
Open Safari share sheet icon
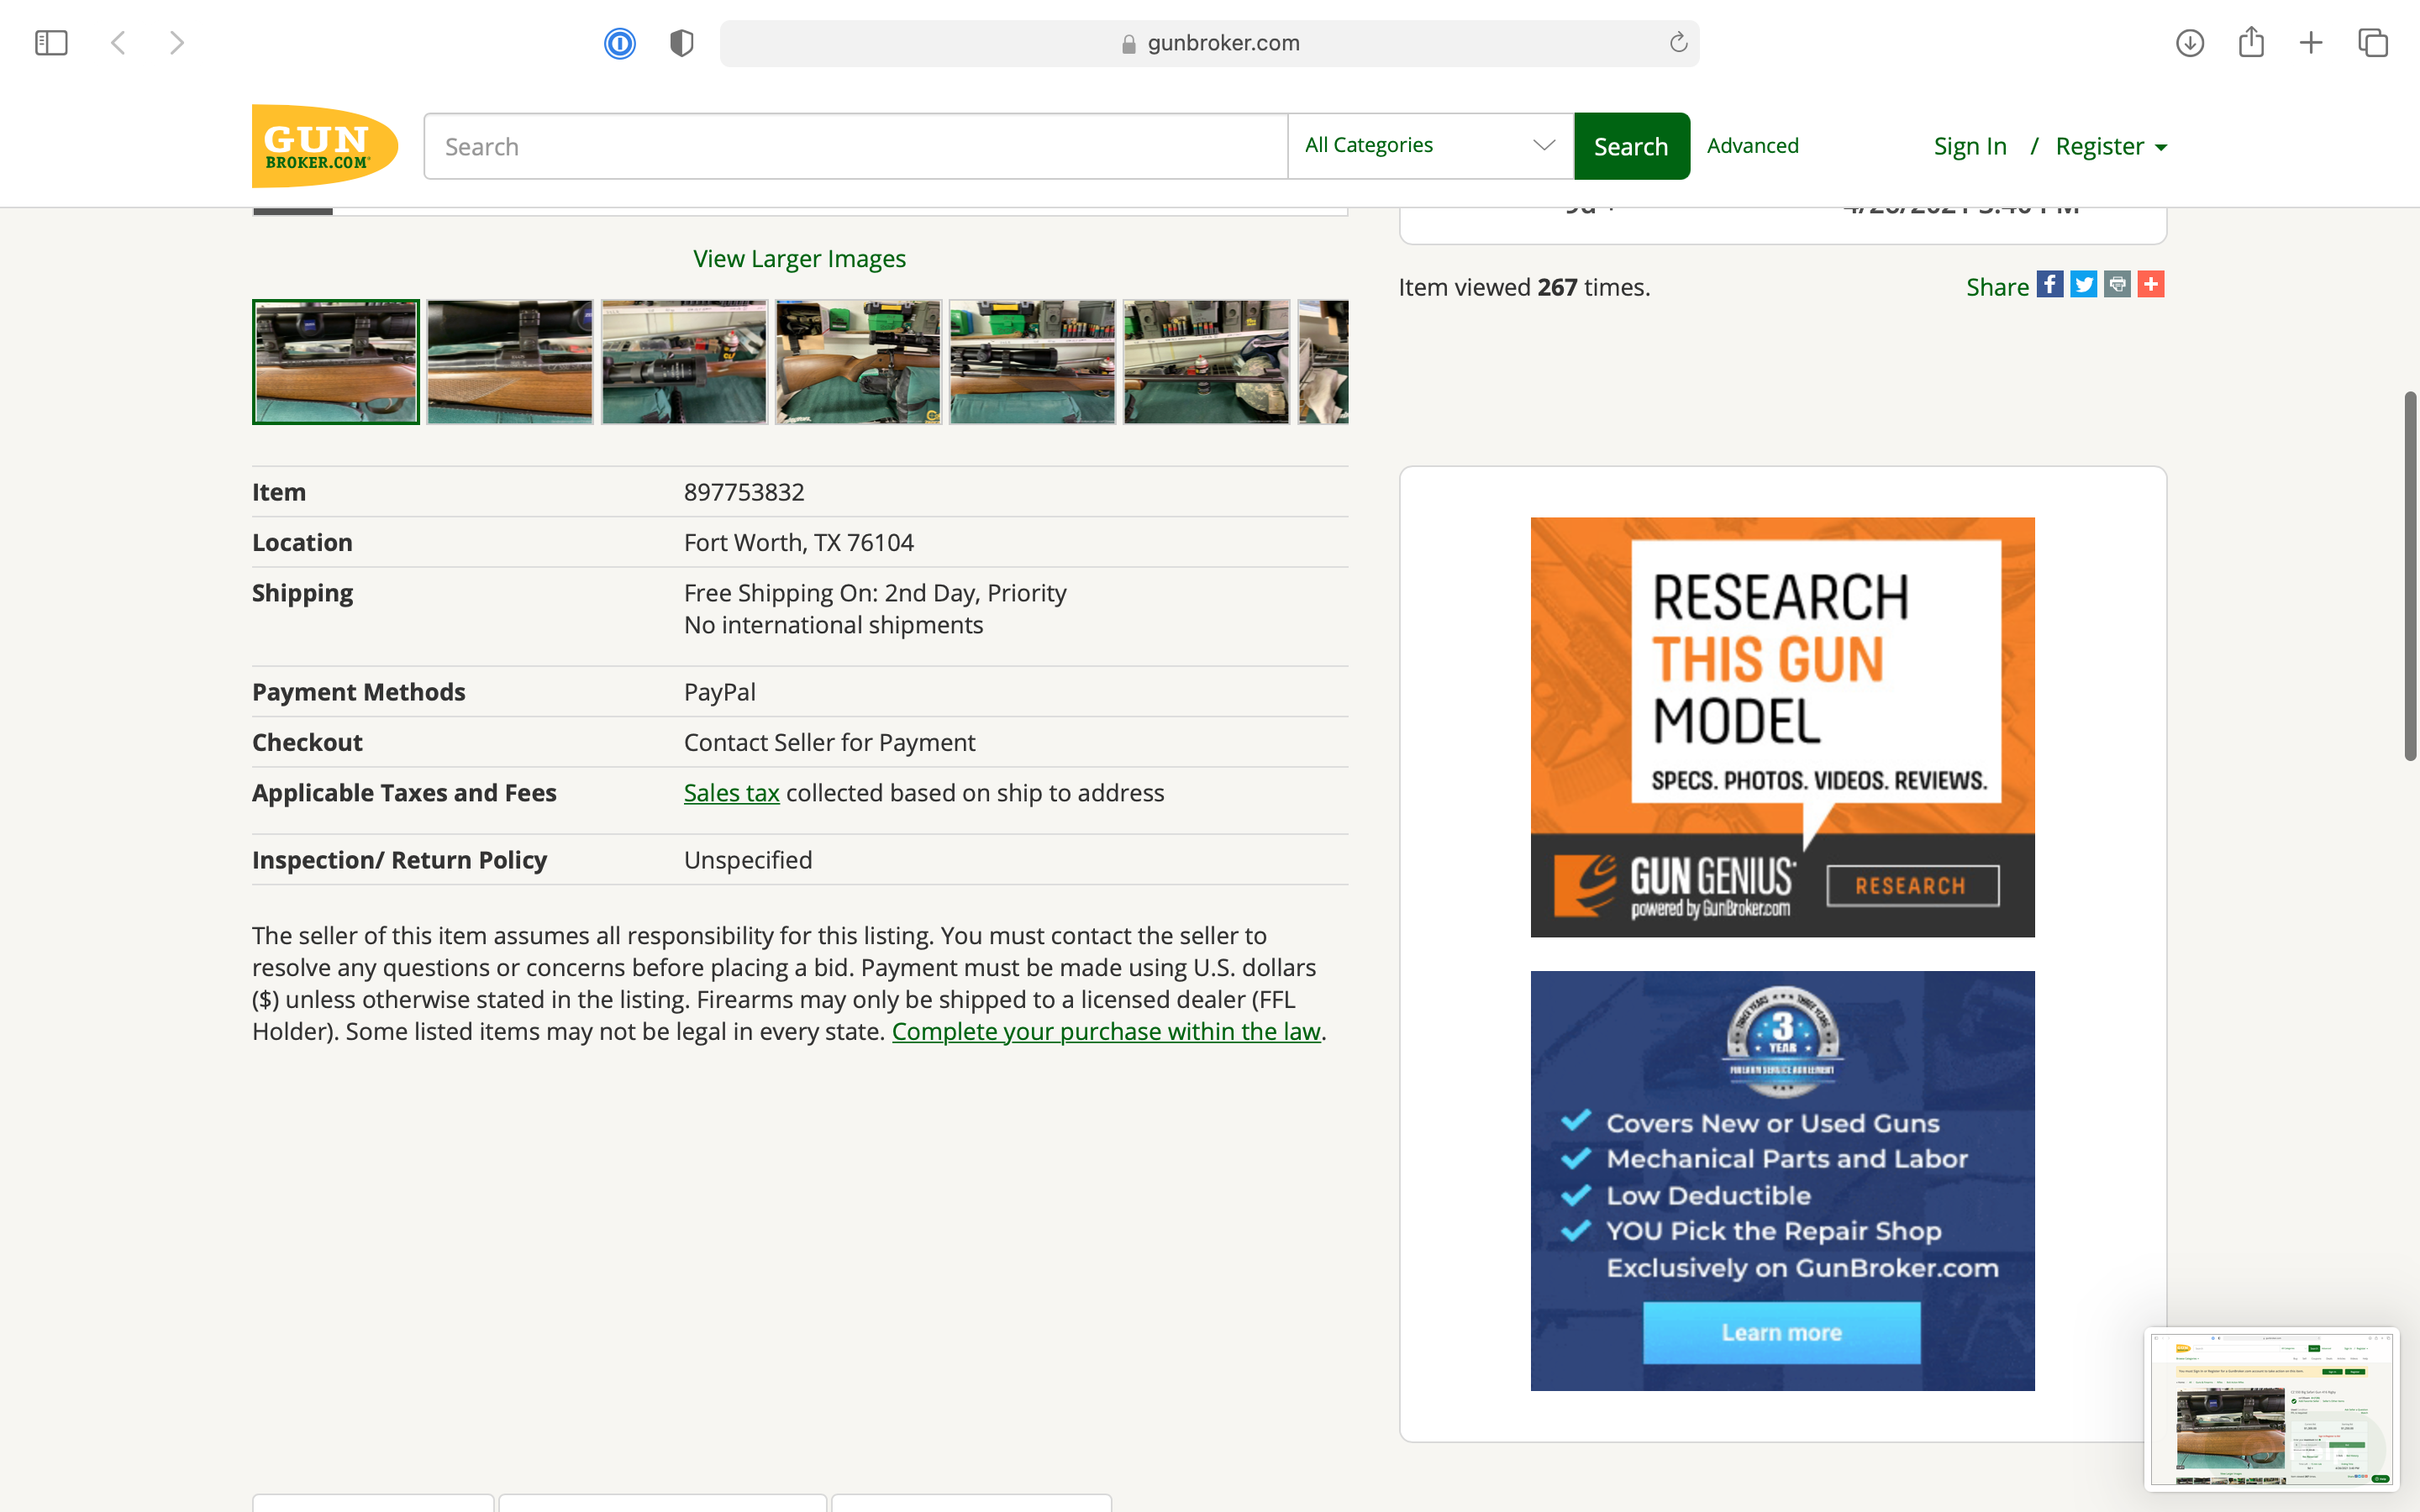click(2251, 43)
